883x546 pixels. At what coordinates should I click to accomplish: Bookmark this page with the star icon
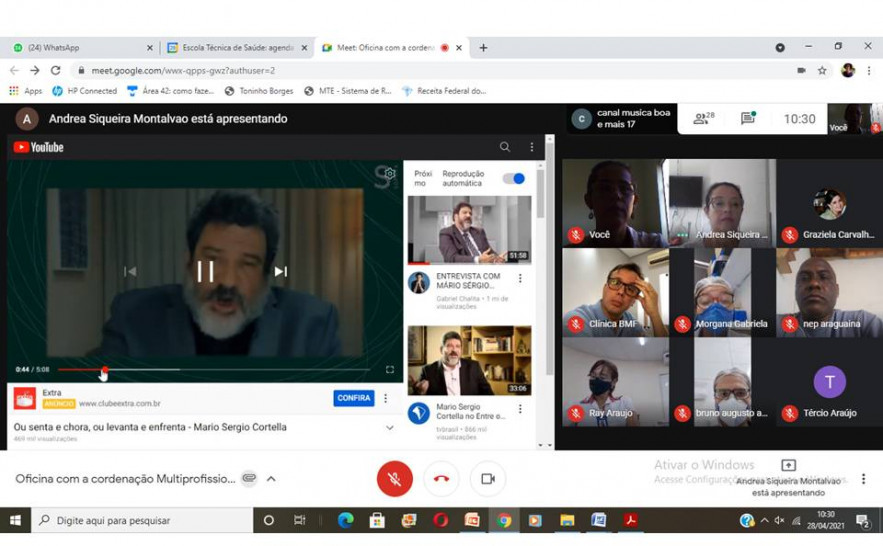[x=822, y=71]
